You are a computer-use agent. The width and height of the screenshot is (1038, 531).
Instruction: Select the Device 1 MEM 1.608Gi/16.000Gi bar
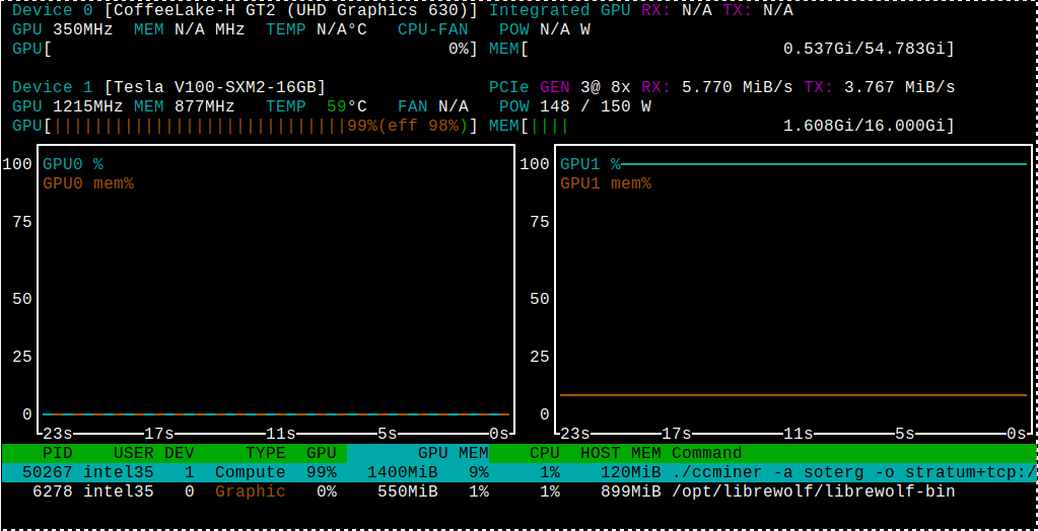(722, 126)
